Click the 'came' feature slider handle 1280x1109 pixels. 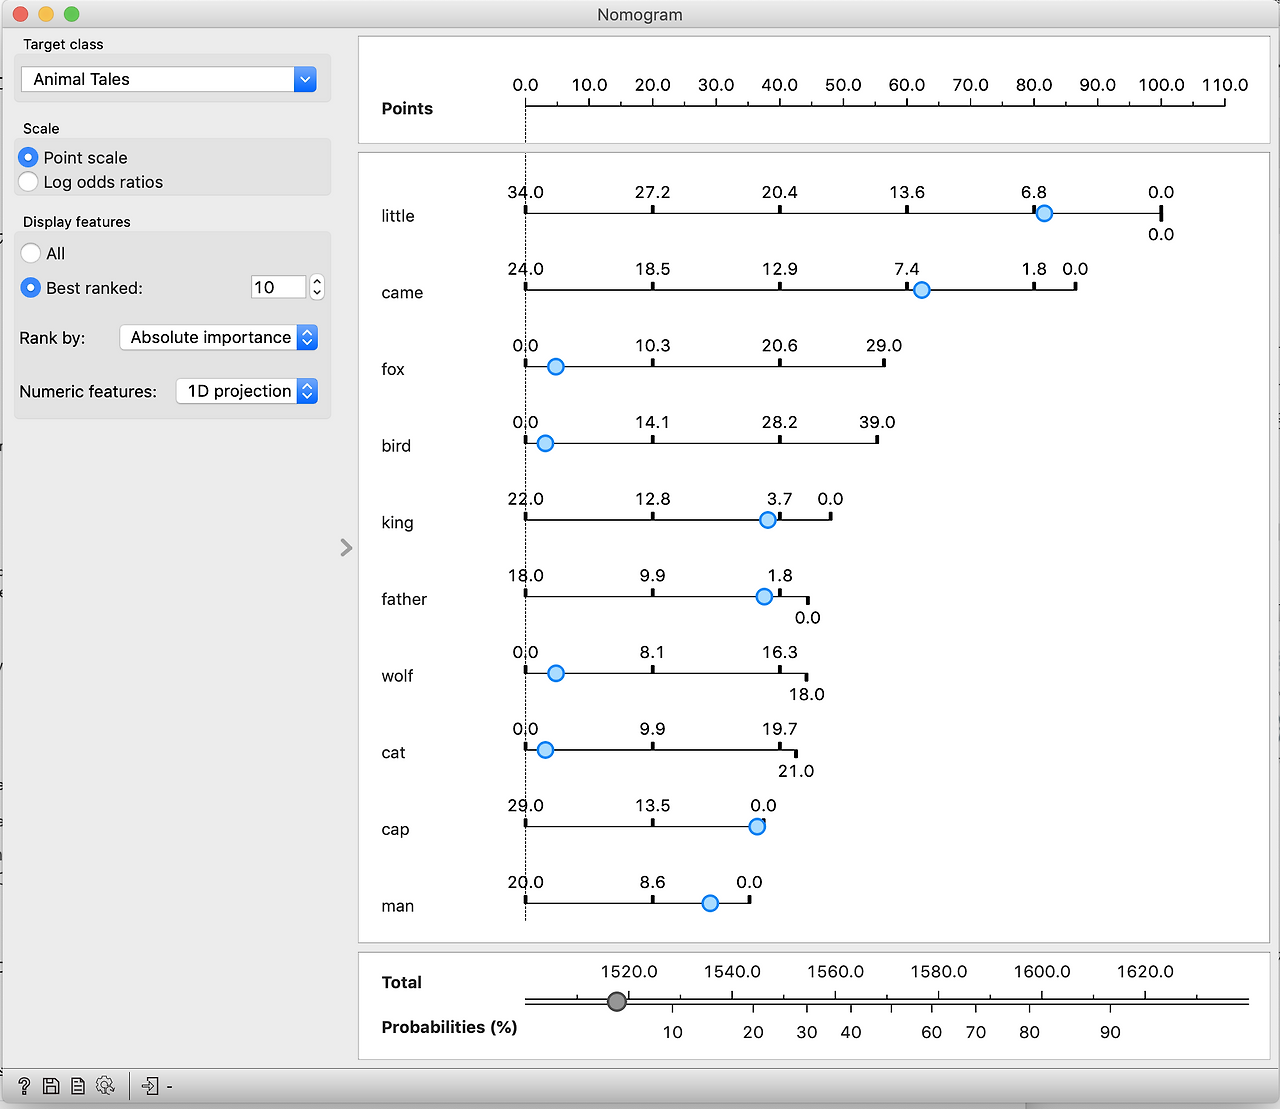click(x=922, y=290)
